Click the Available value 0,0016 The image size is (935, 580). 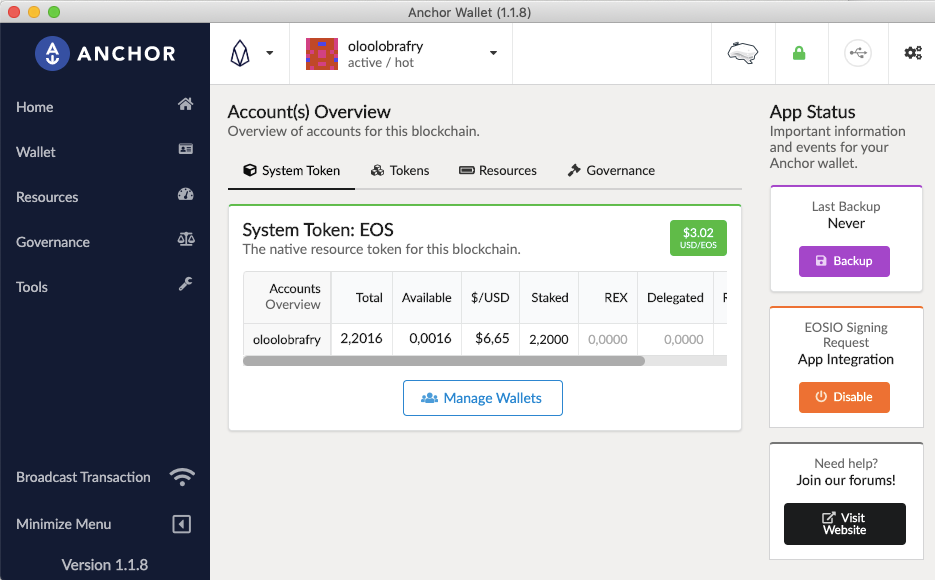(x=430, y=339)
